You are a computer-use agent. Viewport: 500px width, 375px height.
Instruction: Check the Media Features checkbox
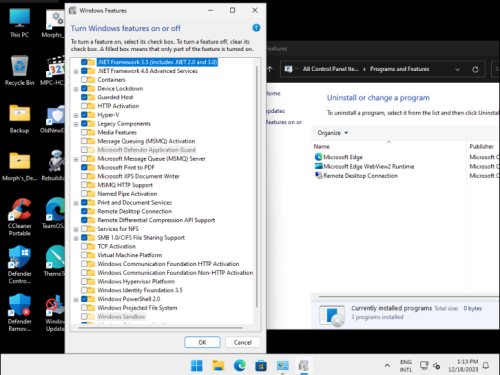[x=84, y=132]
